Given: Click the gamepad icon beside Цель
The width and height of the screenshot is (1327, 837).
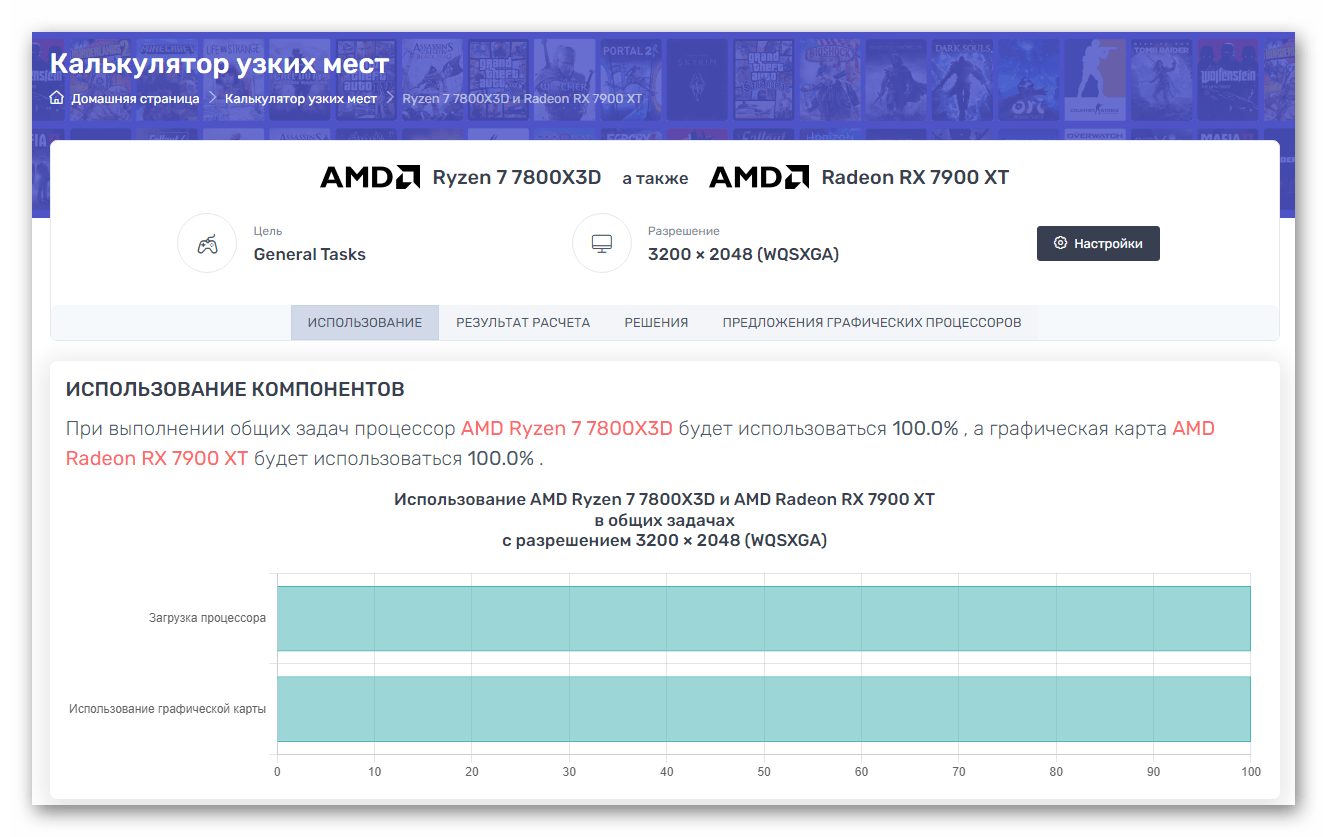Looking at the screenshot, I should tap(207, 243).
